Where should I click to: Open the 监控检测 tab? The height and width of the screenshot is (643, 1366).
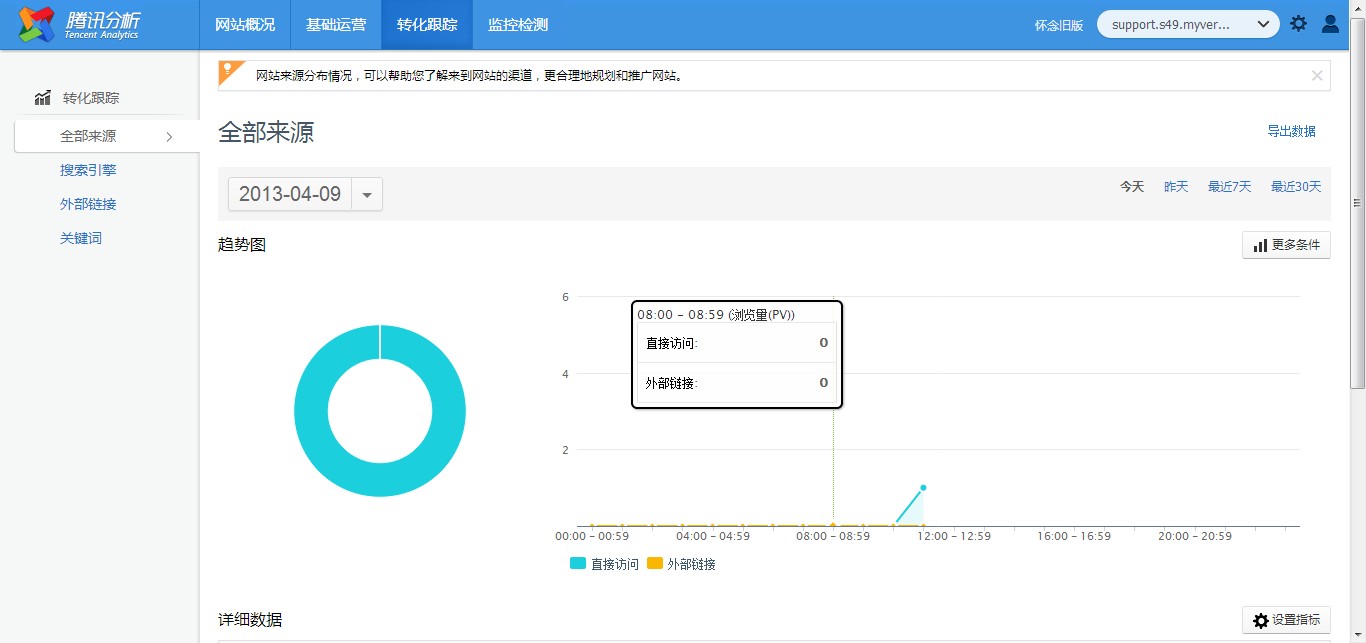pyautogui.click(x=517, y=25)
